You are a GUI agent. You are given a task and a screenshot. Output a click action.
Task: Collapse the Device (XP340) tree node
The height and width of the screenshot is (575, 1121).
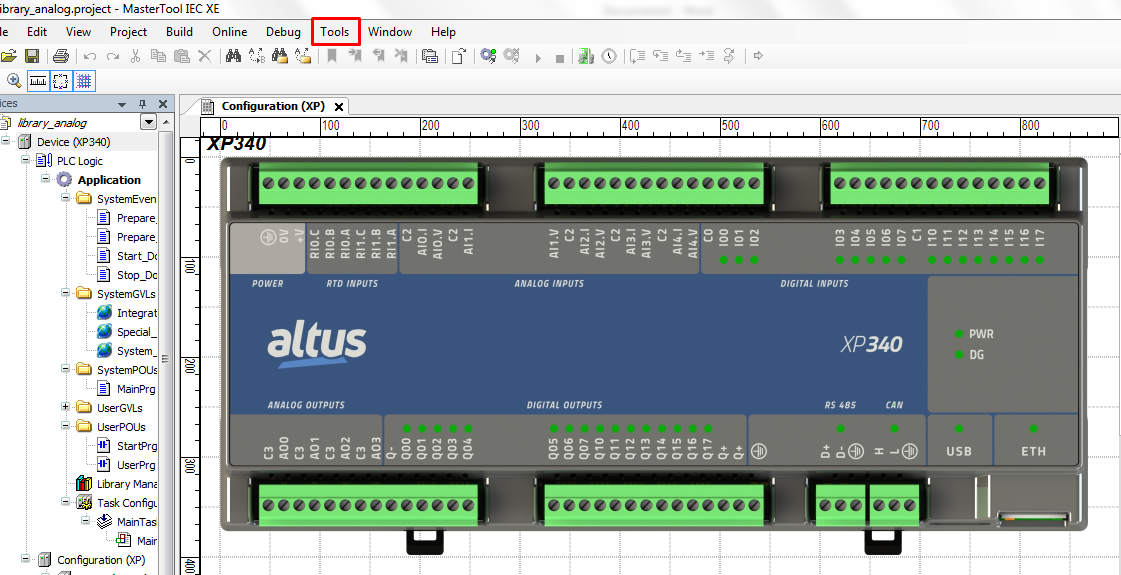(x=5, y=140)
